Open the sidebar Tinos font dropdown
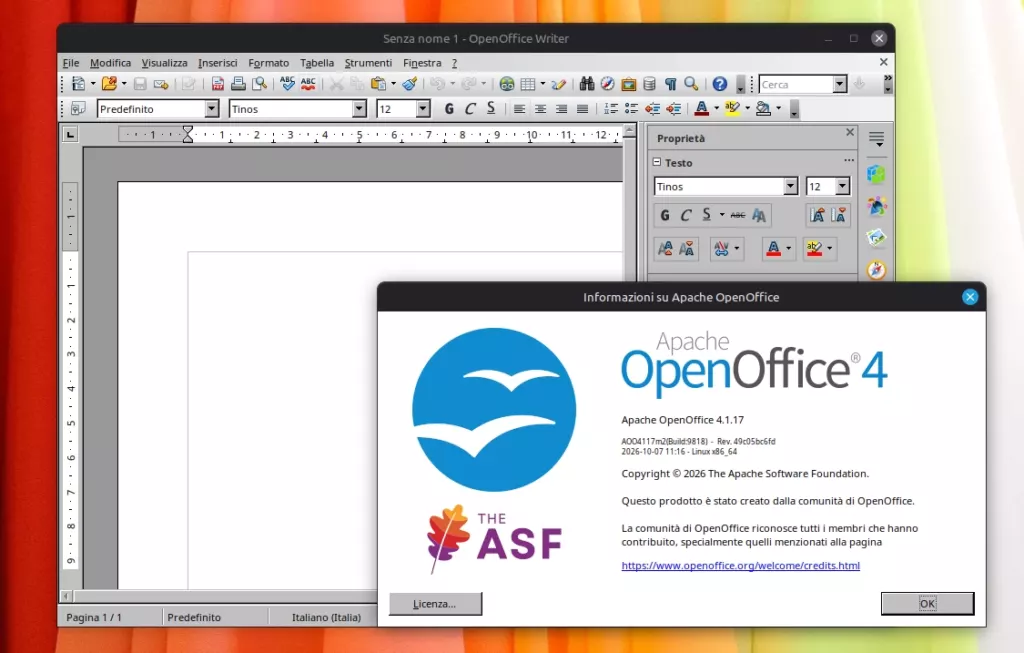1024x653 pixels. pos(790,186)
